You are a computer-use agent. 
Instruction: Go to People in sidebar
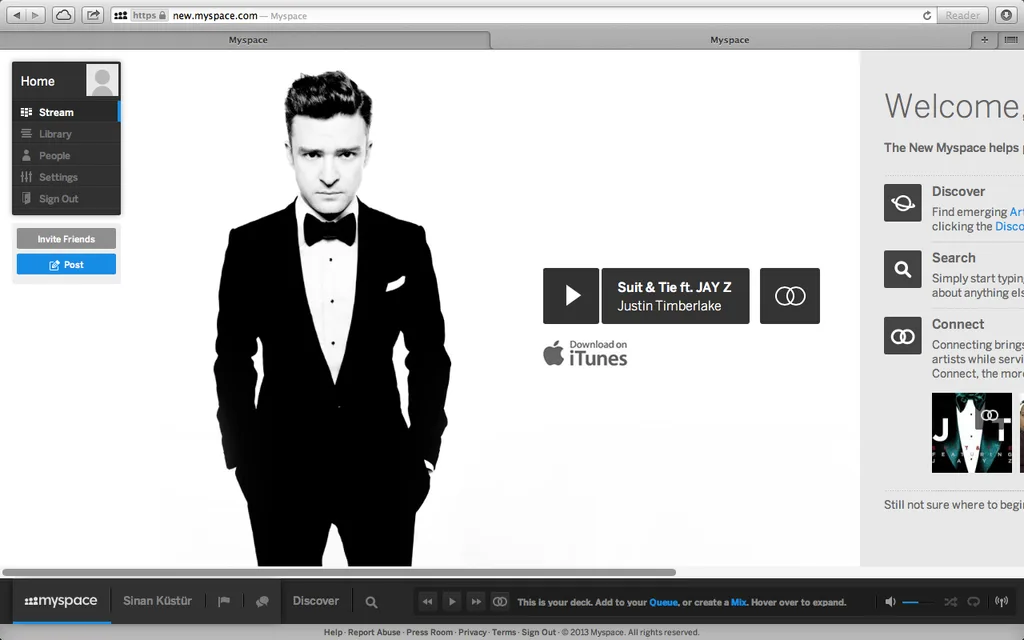[66, 155]
